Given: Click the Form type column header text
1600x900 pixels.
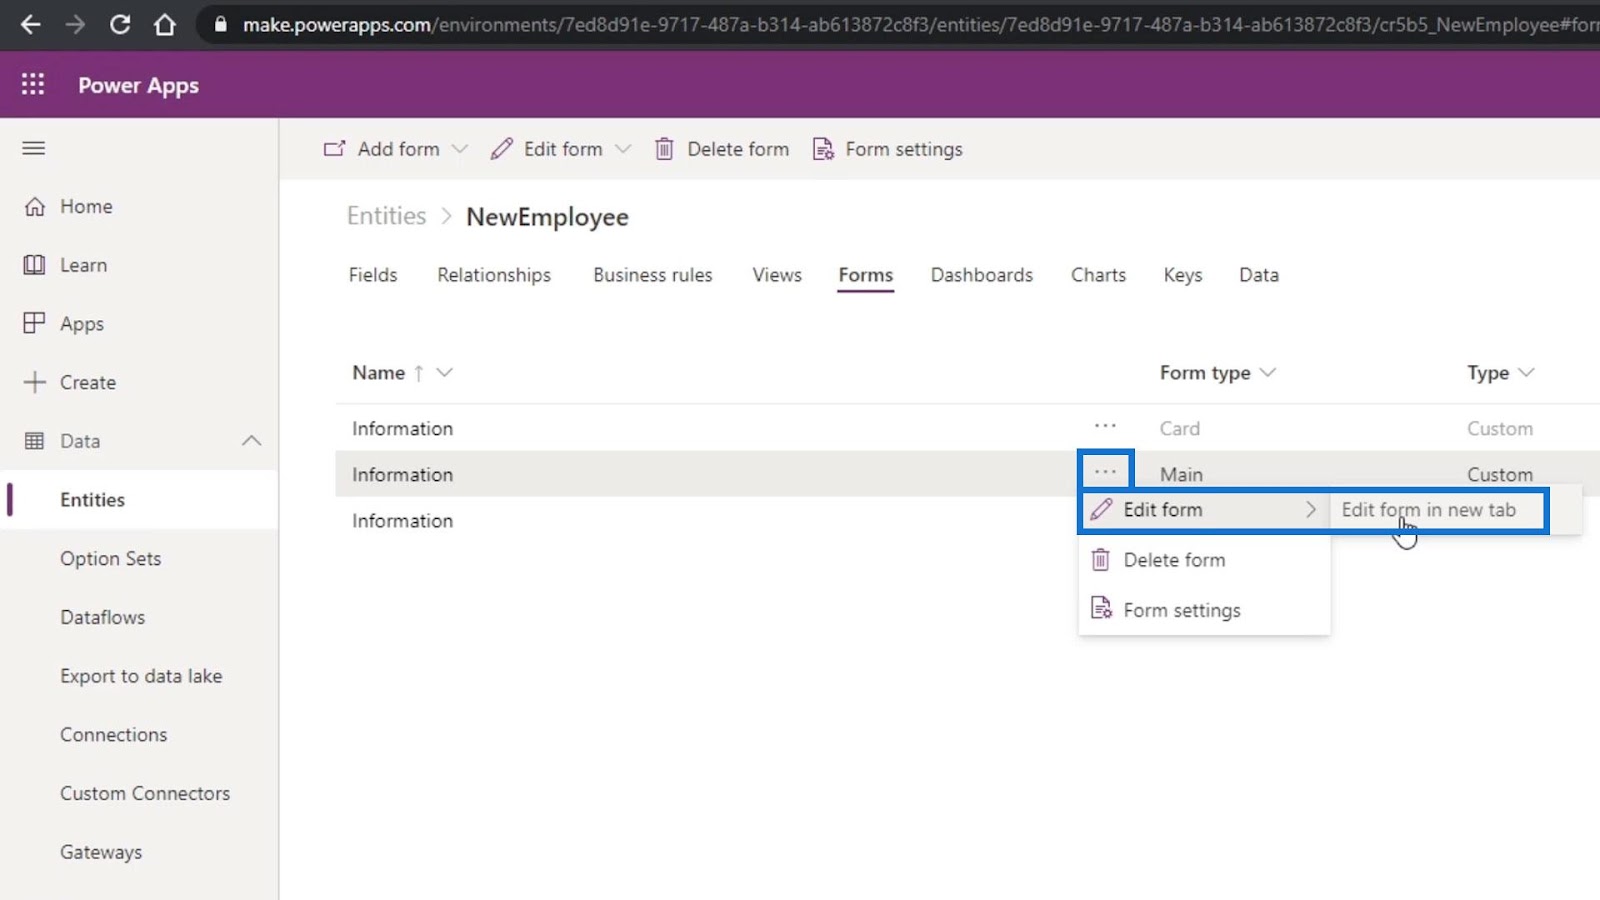Looking at the screenshot, I should tap(1205, 372).
